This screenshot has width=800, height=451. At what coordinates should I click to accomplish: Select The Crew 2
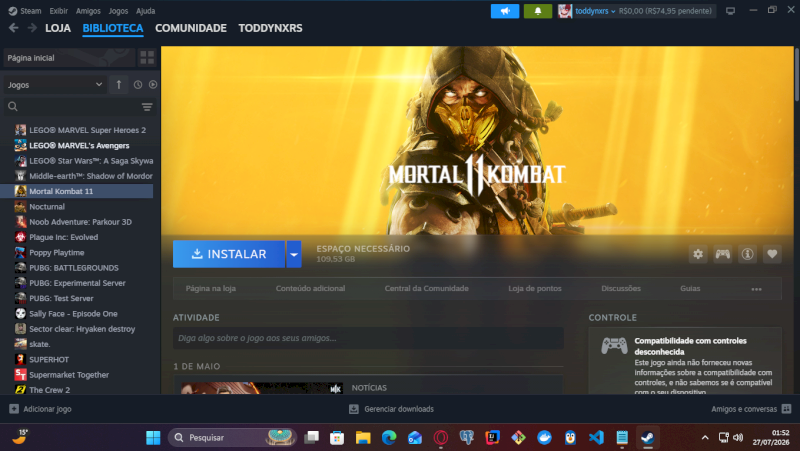(x=79, y=390)
